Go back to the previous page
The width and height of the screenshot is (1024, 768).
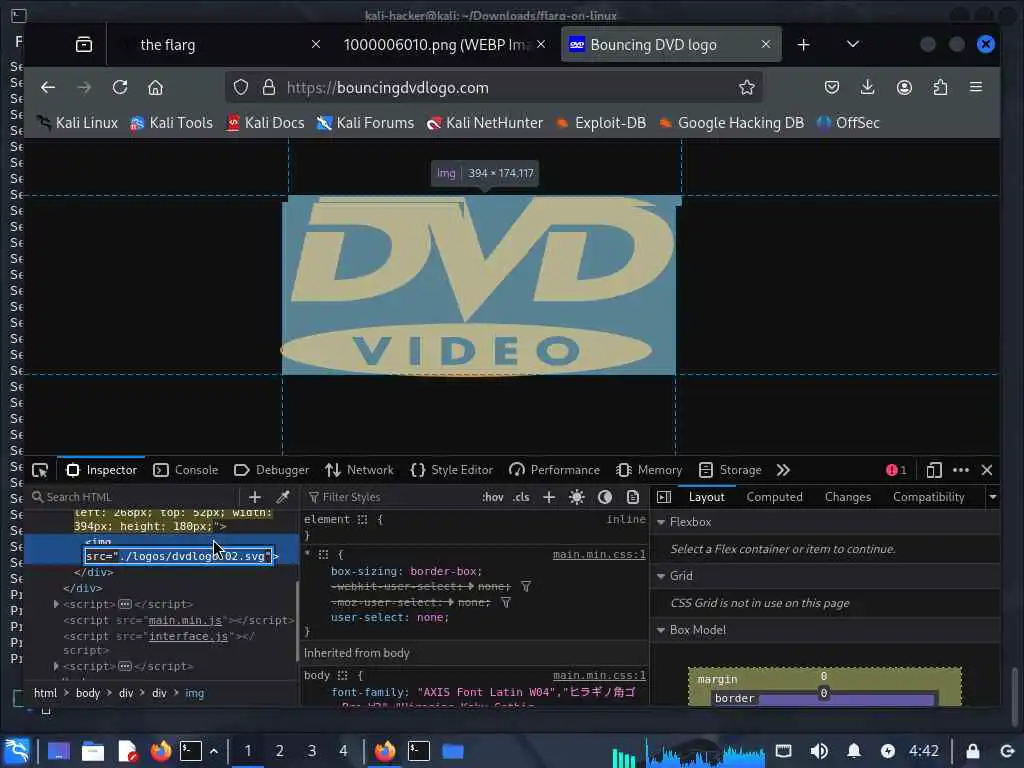(48, 88)
